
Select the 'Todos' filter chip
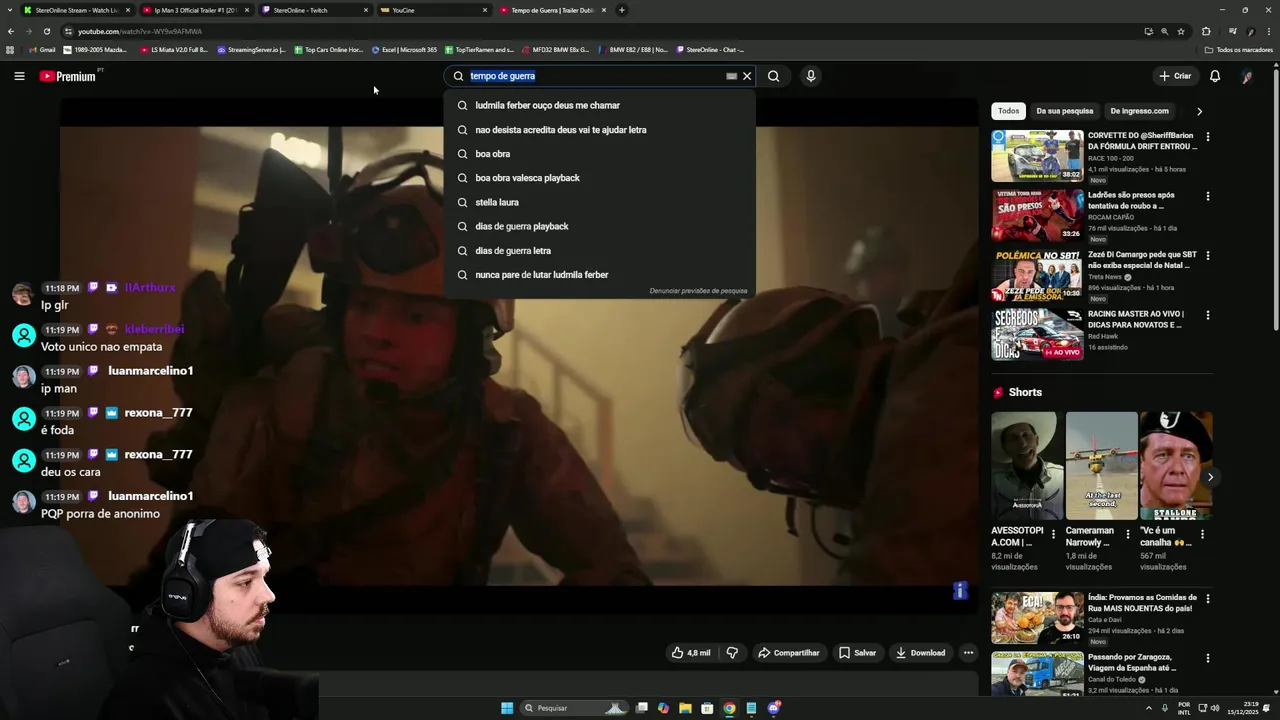[x=1009, y=111]
